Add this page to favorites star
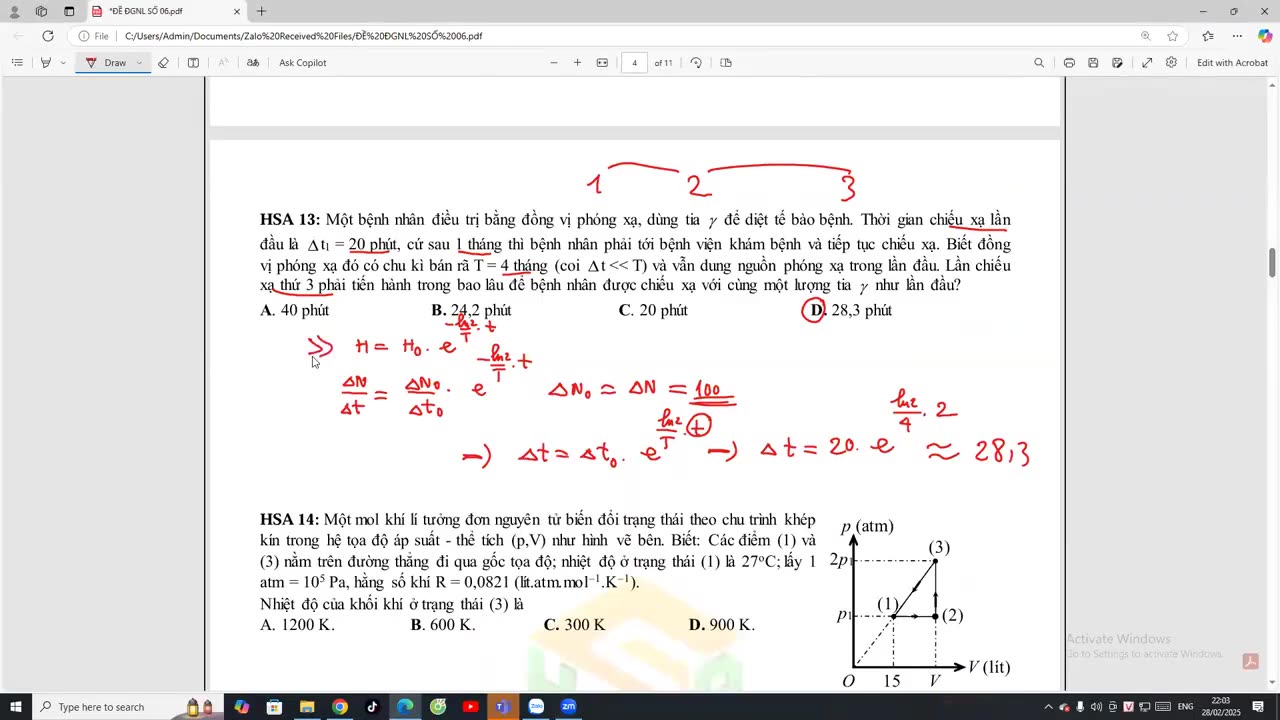This screenshot has height=720, width=1280. click(1173, 36)
